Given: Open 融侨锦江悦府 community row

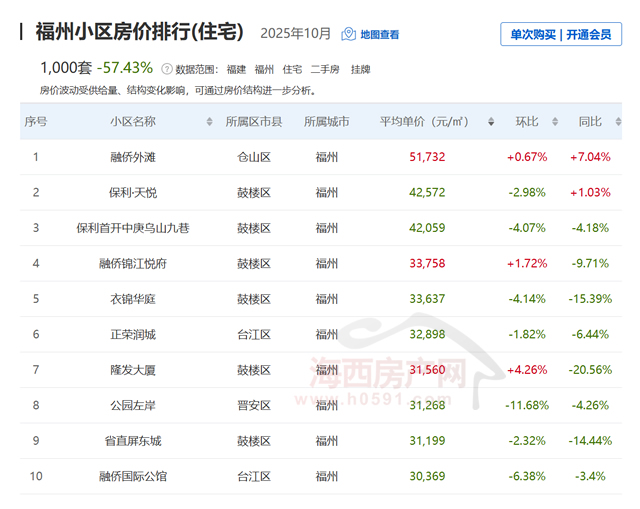Looking at the screenshot, I should coord(133,263).
